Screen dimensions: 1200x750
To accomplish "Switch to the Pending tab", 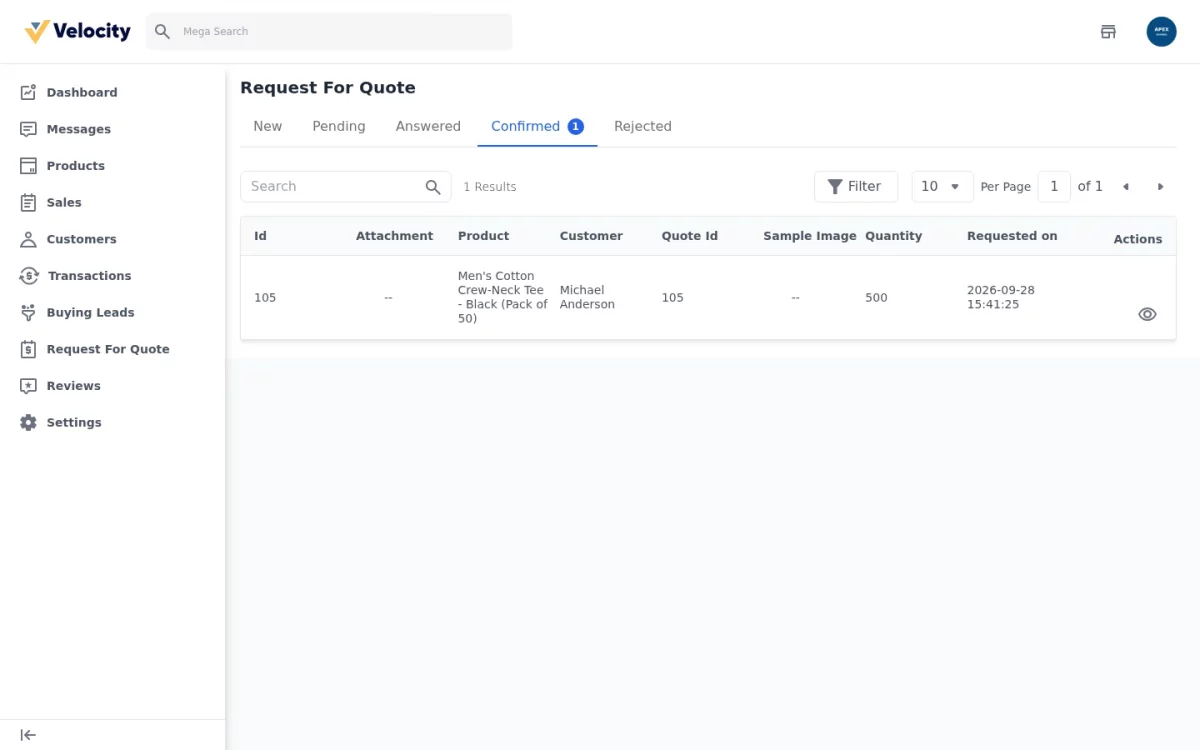I will point(339,126).
